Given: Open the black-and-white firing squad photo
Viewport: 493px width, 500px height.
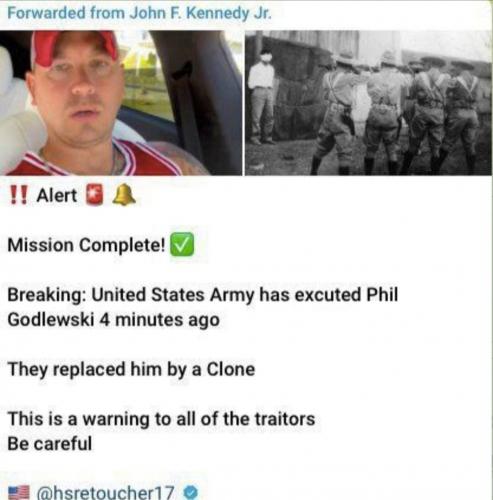Looking at the screenshot, I should click(369, 103).
